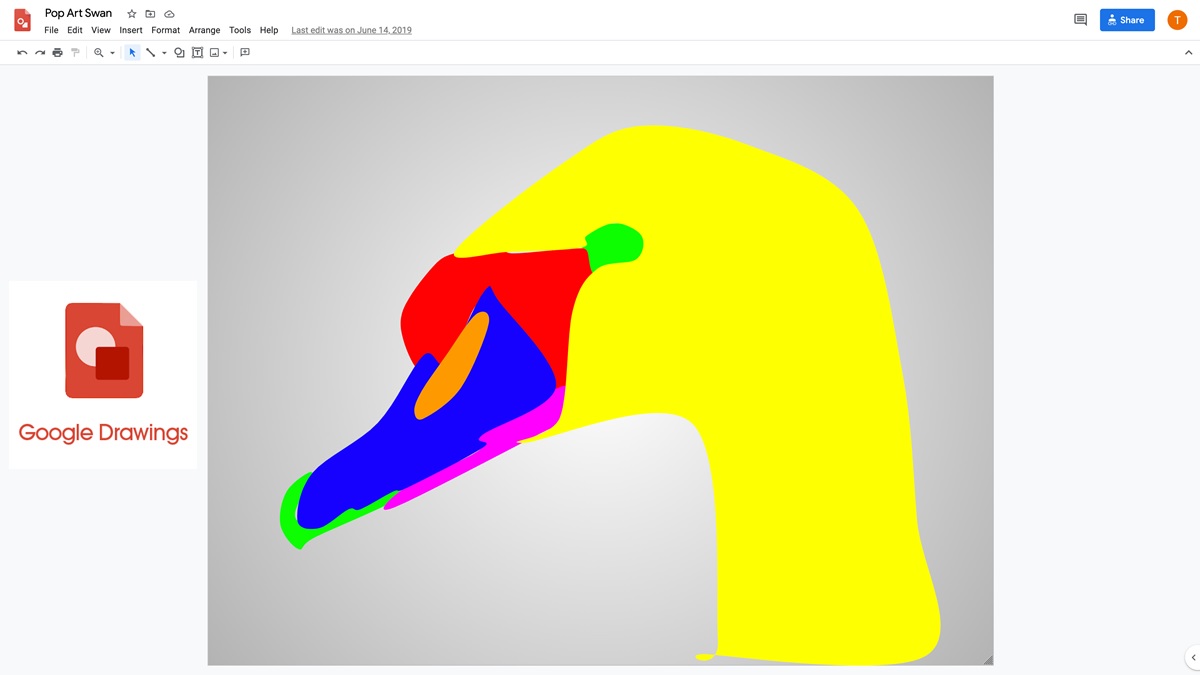
Task: Insert a comment via toolbar icon
Action: (x=245, y=52)
